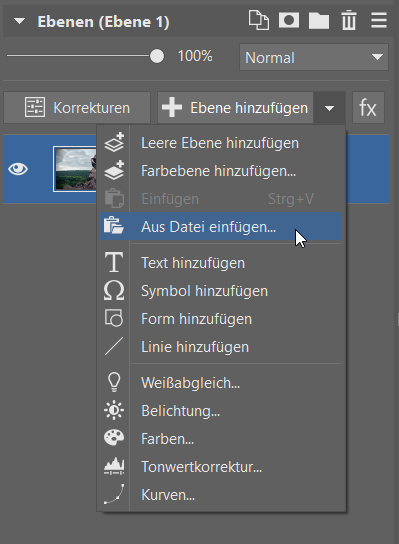Click the Ebenen (Ebene 1) panel title
Viewport: 399px width, 544px height.
click(103, 22)
